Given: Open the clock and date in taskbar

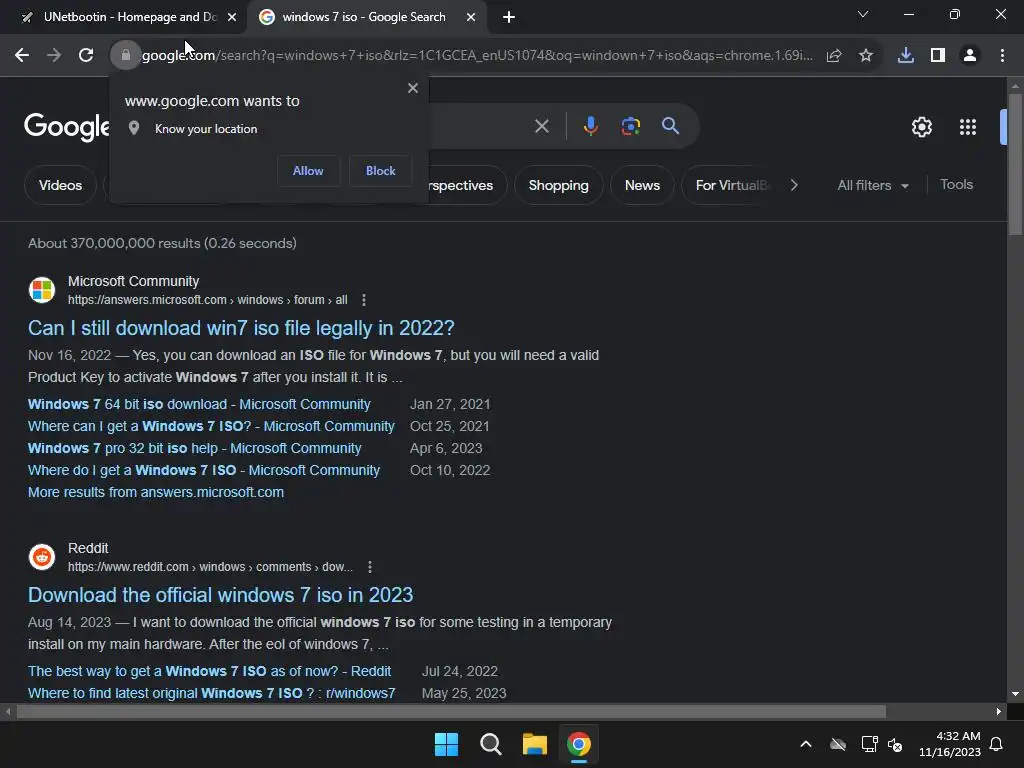Looking at the screenshot, I should click(x=950, y=744).
